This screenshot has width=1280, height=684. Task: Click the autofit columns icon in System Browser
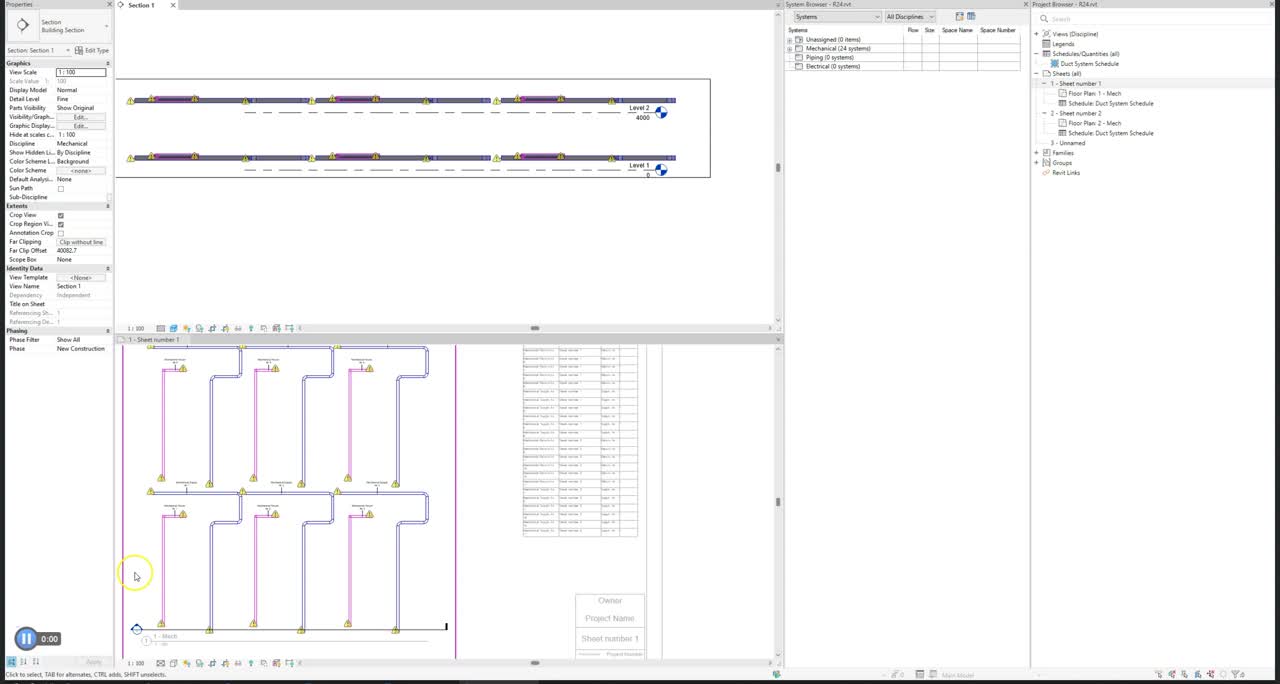tap(970, 17)
